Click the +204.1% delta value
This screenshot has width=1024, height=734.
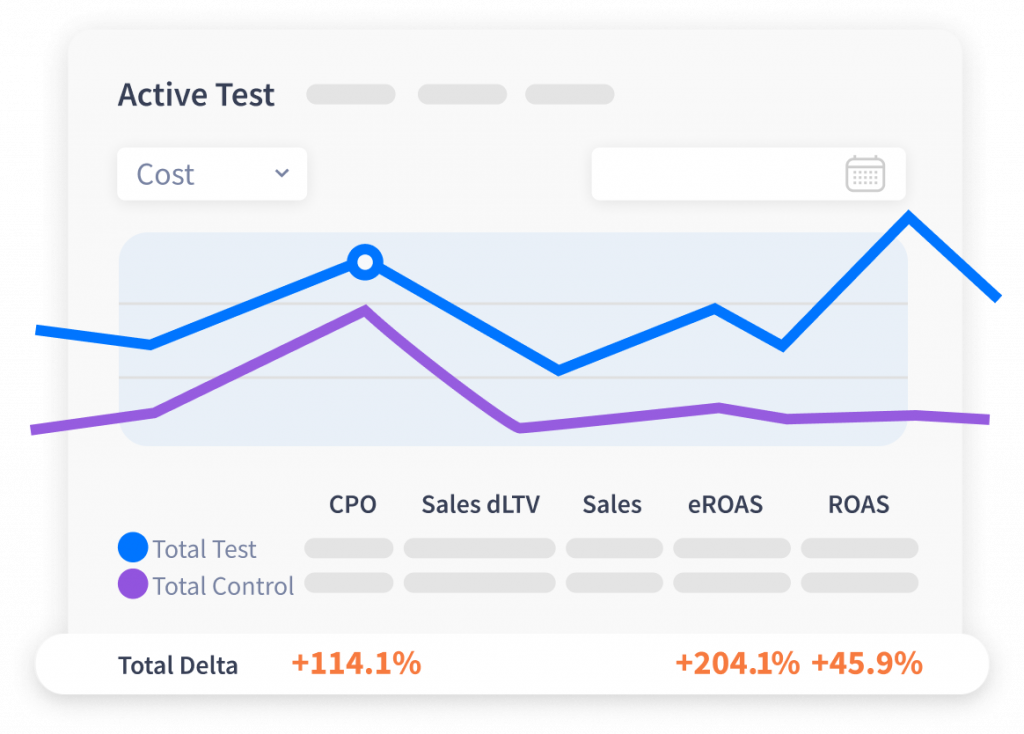coord(737,663)
